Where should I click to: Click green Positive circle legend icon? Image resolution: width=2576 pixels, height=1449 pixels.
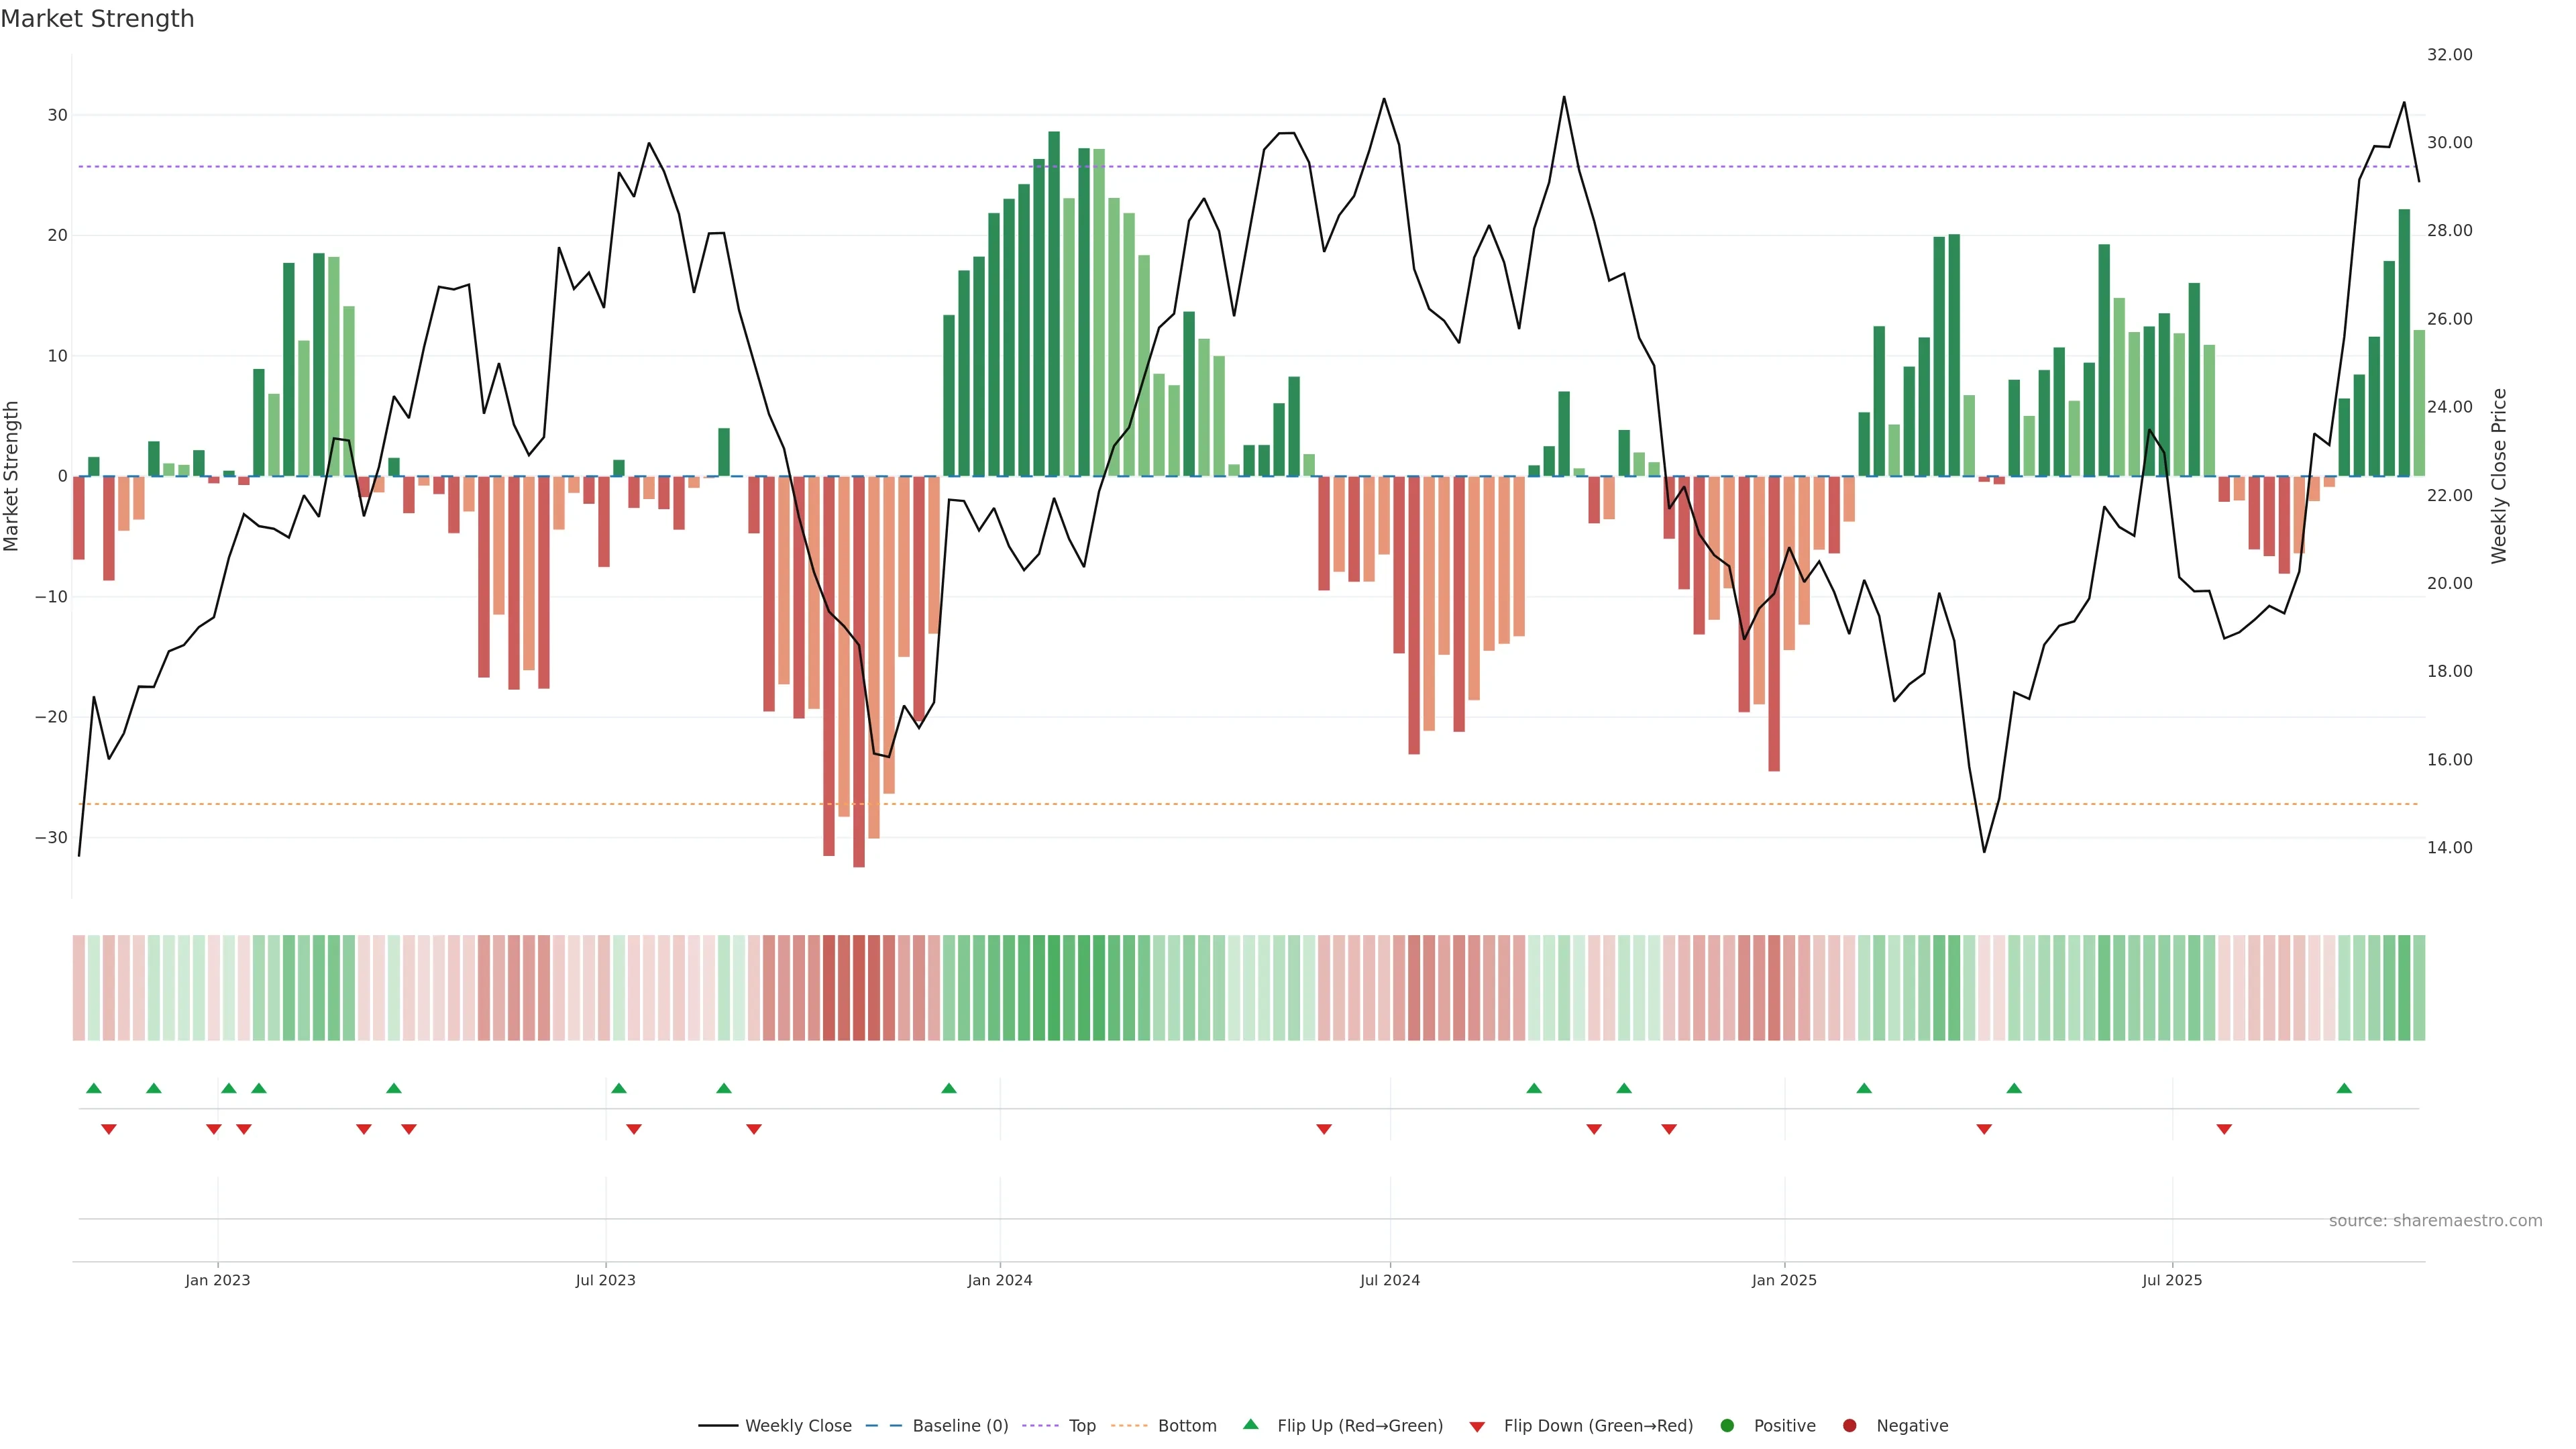point(1727,1425)
